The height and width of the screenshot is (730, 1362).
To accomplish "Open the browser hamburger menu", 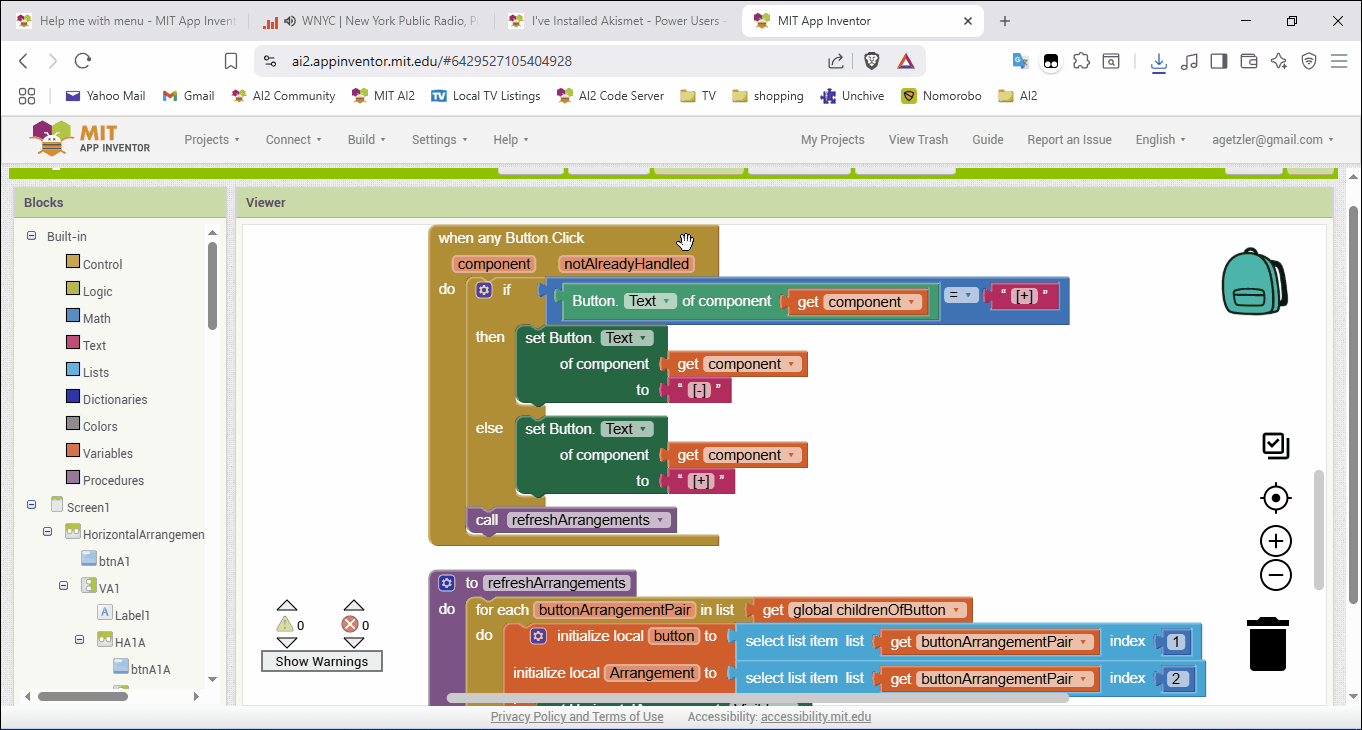I will (1340, 61).
